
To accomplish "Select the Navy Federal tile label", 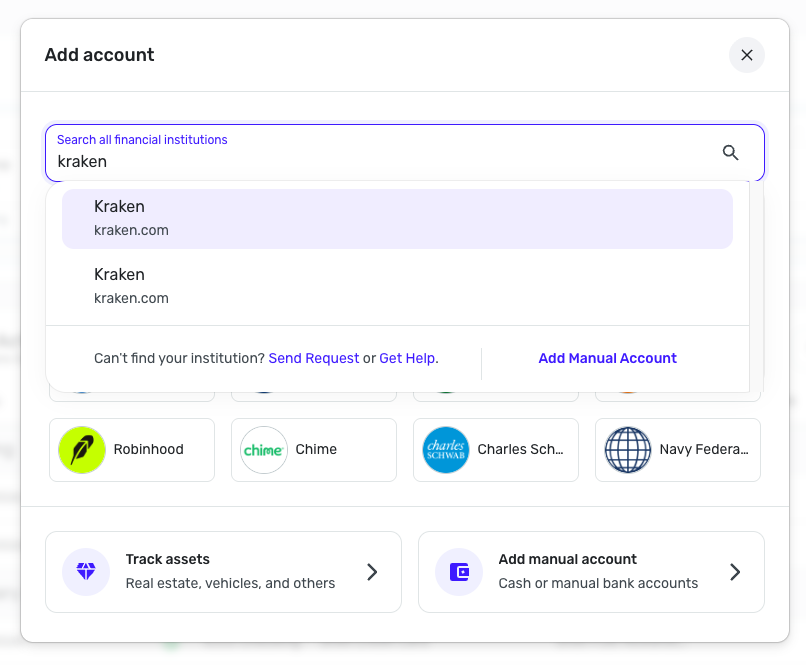I will (x=703, y=450).
